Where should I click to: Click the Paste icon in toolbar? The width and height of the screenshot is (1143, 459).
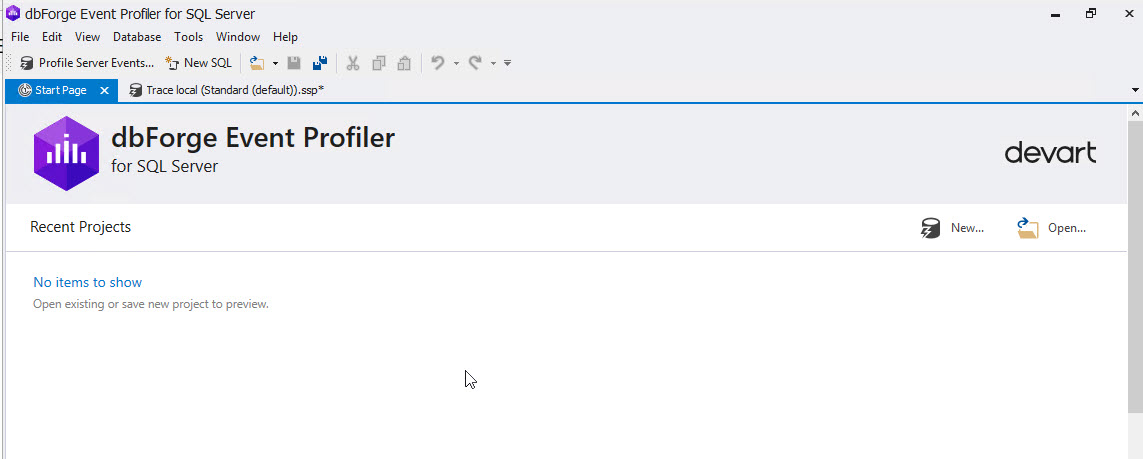(x=404, y=63)
